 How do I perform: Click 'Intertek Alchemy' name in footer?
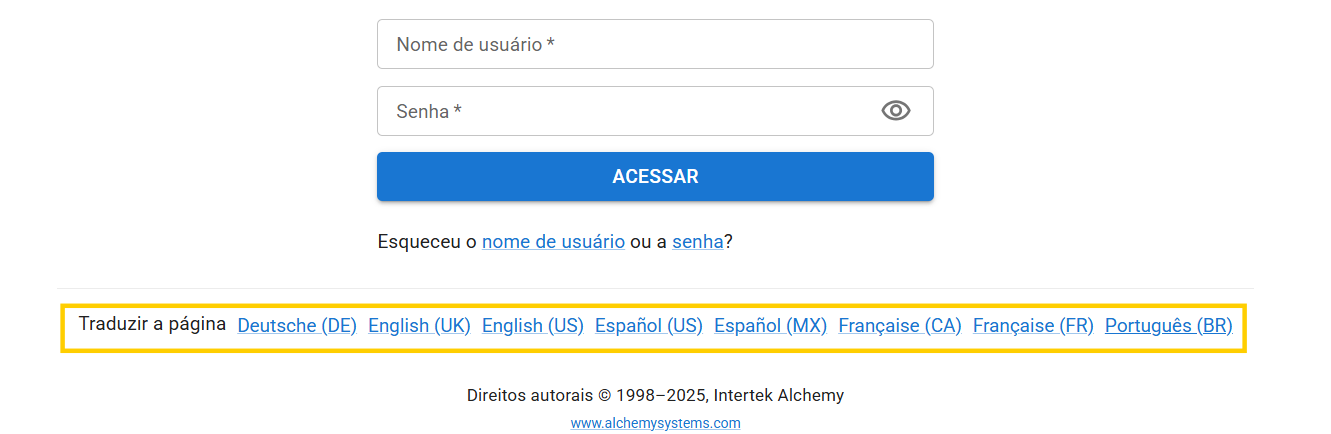[778, 396]
